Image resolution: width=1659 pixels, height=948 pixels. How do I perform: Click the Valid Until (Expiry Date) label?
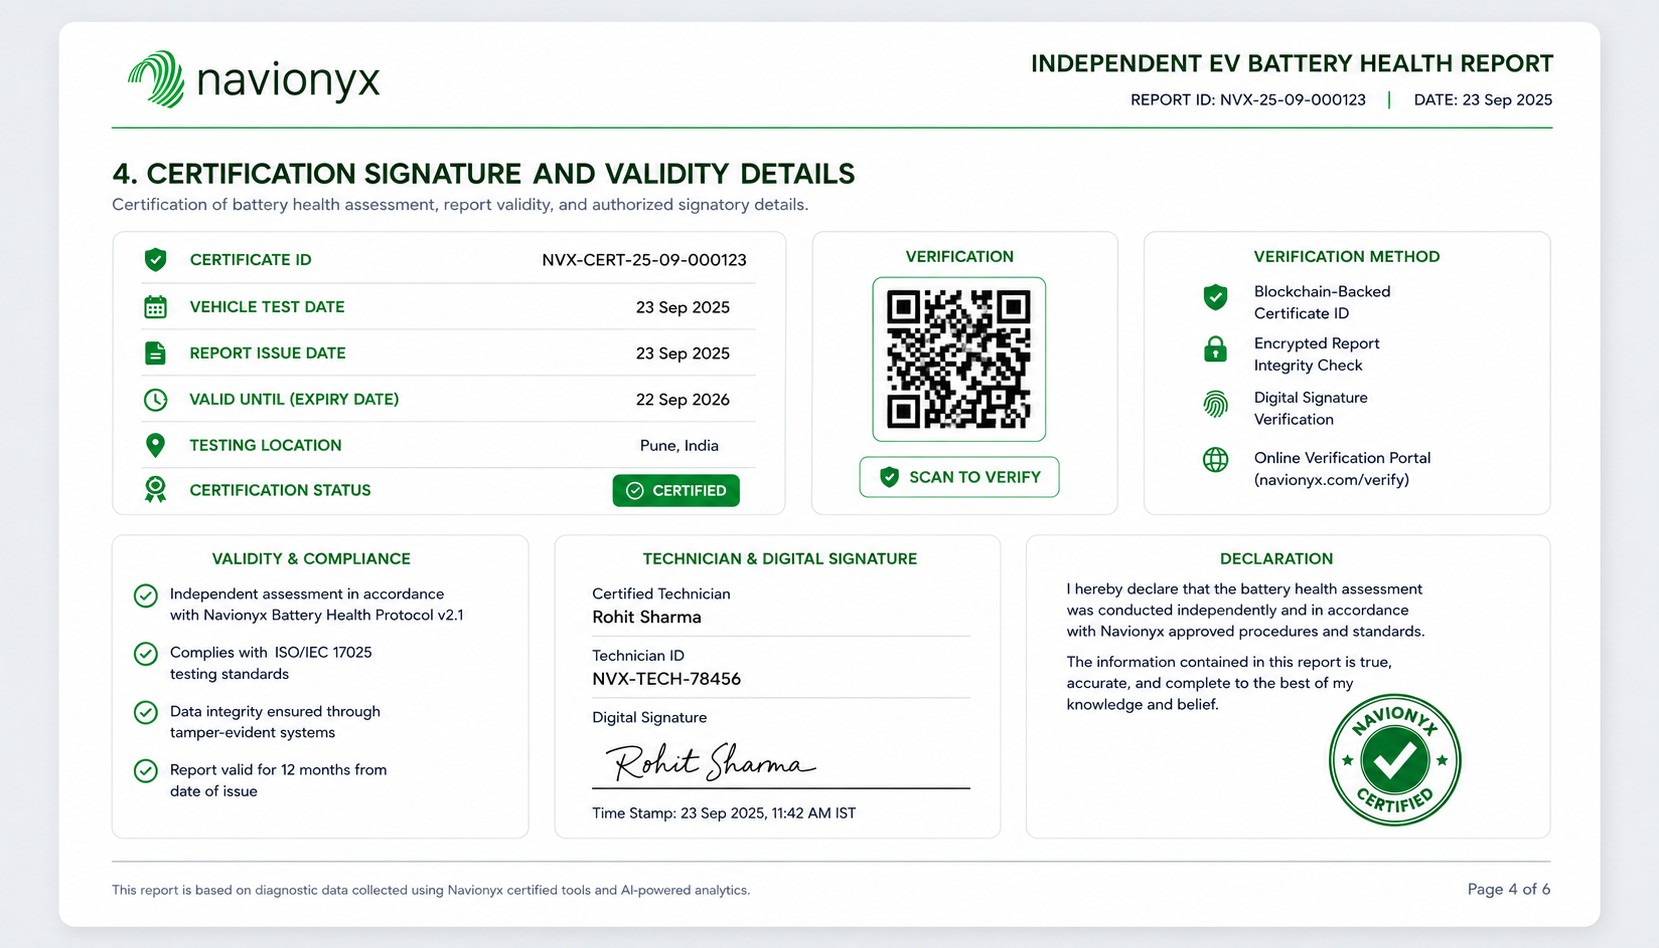pyautogui.click(x=294, y=399)
